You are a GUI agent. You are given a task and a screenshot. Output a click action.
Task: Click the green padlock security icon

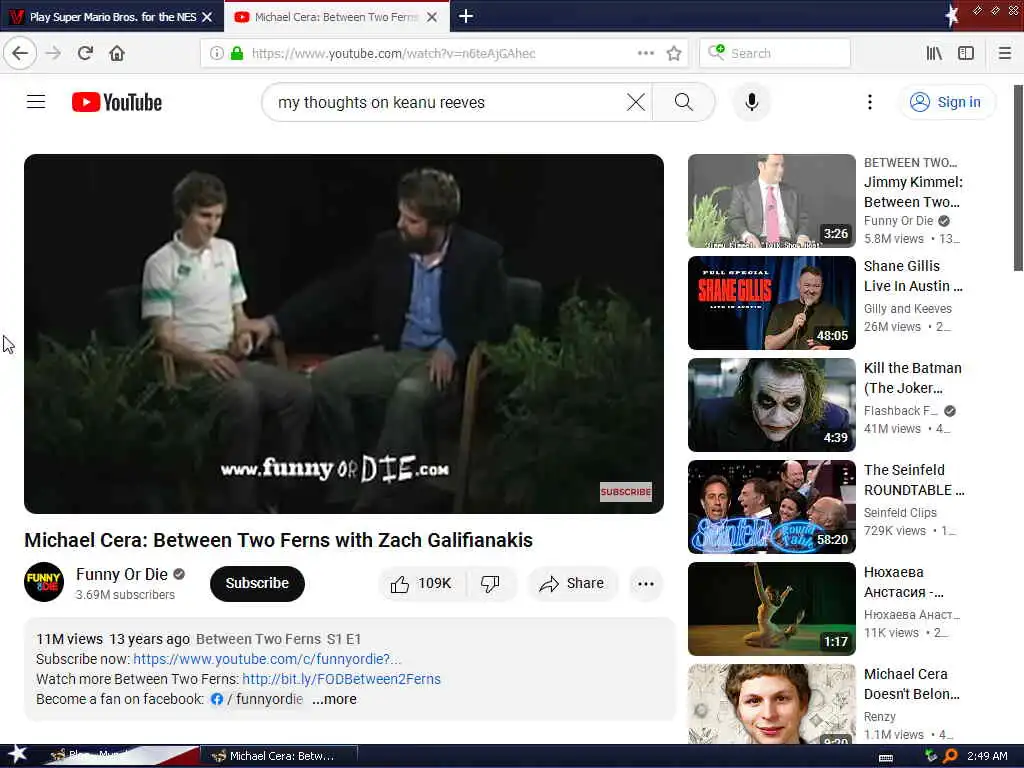coord(237,53)
